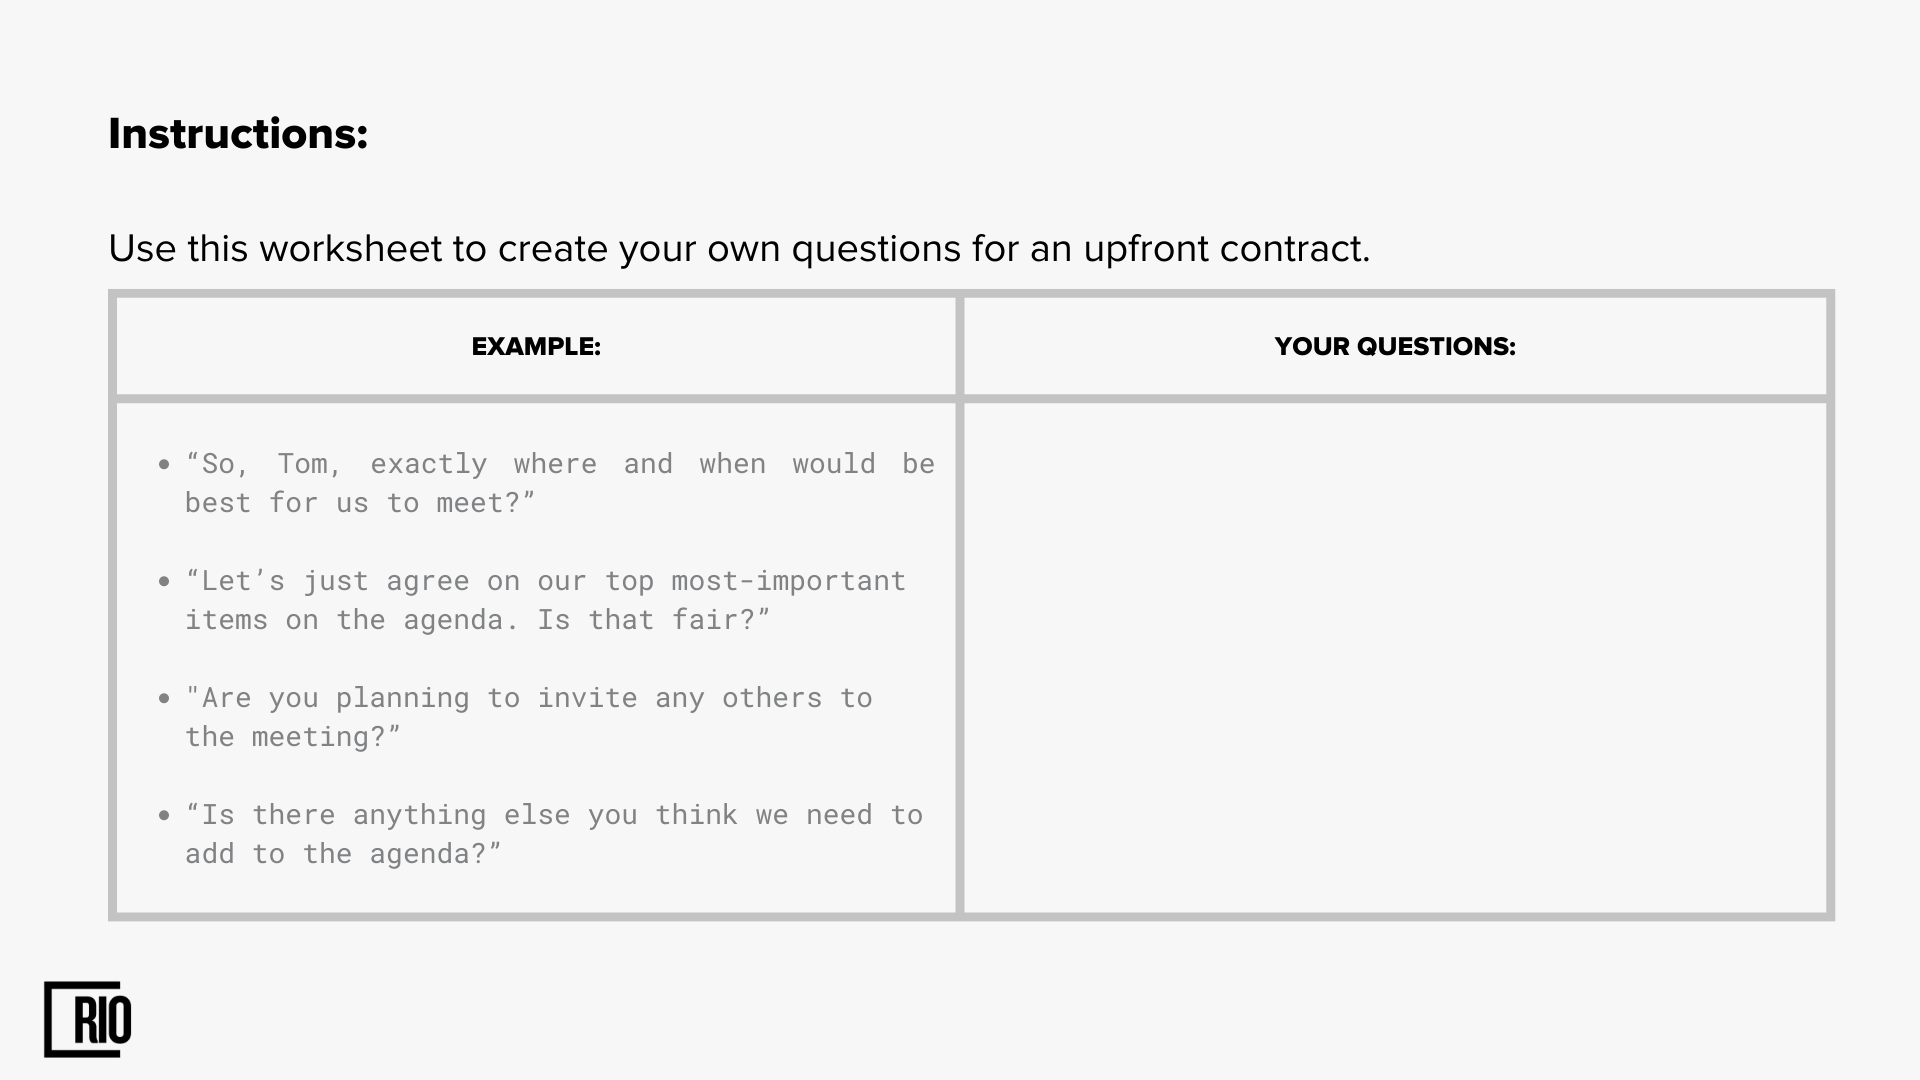1920x1080 pixels.
Task: Click the bullet before "Are you planning"
Action: 164,698
